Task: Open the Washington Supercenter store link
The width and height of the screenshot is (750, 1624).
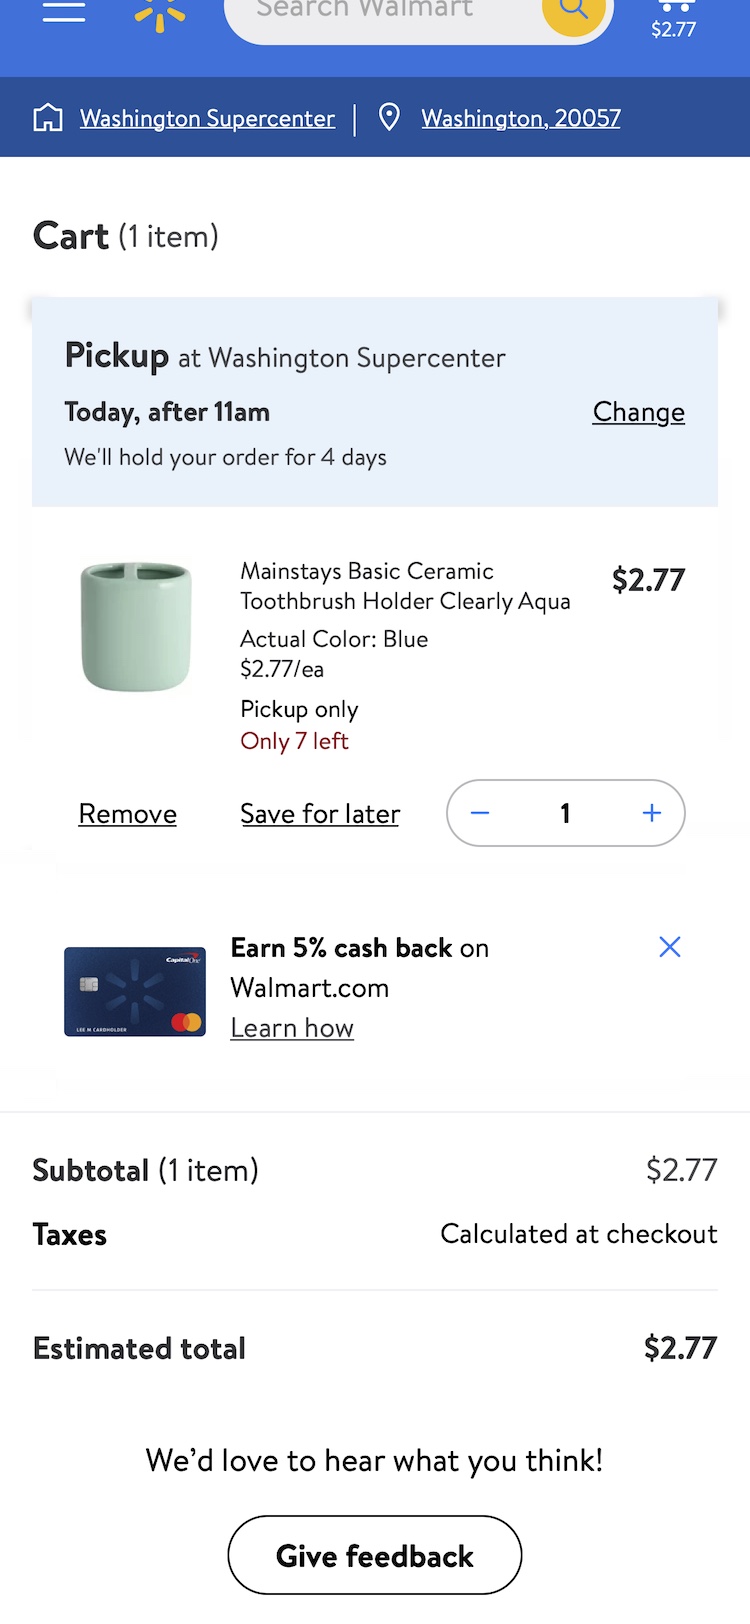Action: (x=207, y=118)
